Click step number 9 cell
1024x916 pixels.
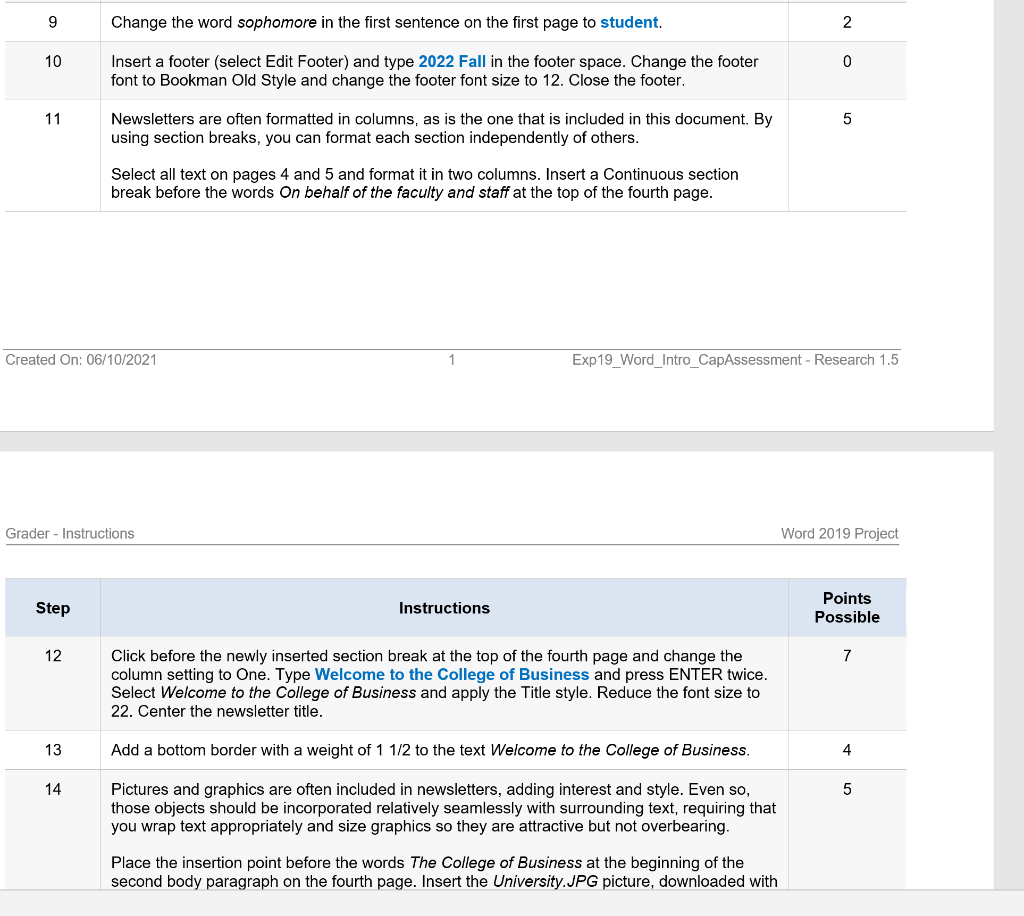point(53,22)
